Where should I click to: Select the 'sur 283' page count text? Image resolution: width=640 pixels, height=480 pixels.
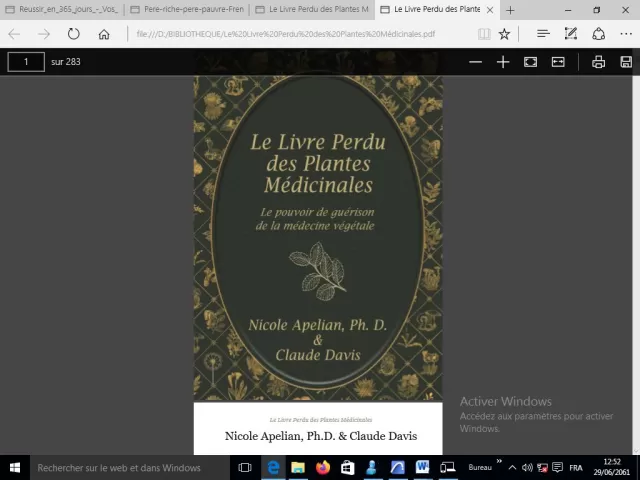[x=66, y=62]
